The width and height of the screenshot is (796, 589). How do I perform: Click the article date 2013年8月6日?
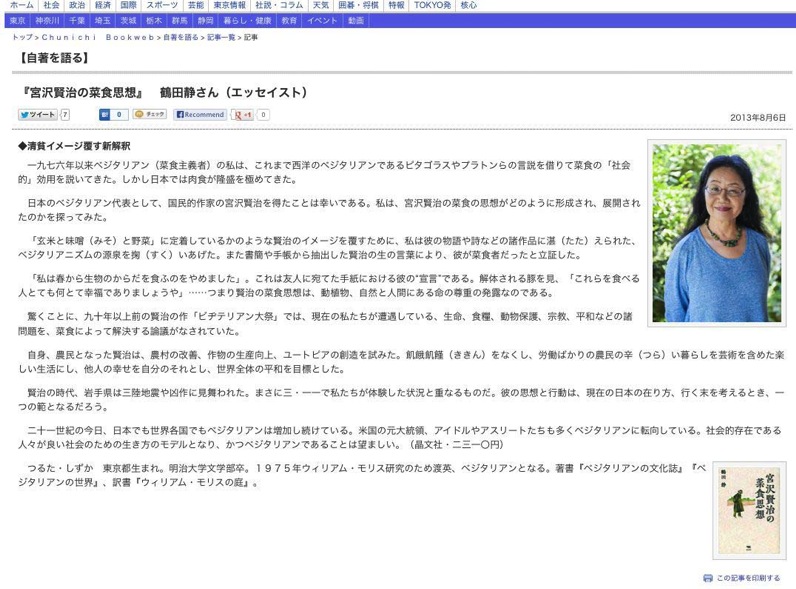[x=758, y=117]
